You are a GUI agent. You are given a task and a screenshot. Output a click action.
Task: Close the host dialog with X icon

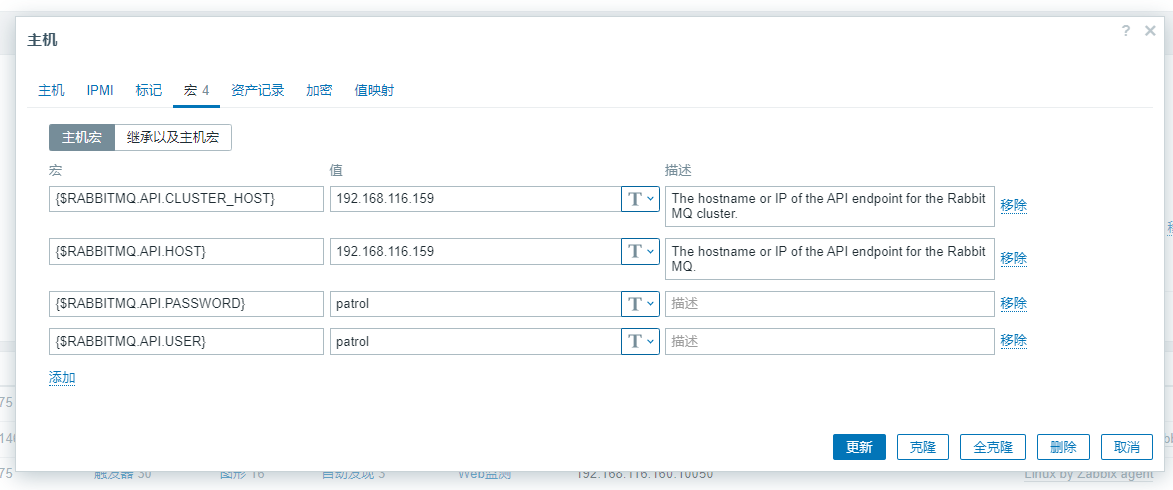click(x=1150, y=31)
